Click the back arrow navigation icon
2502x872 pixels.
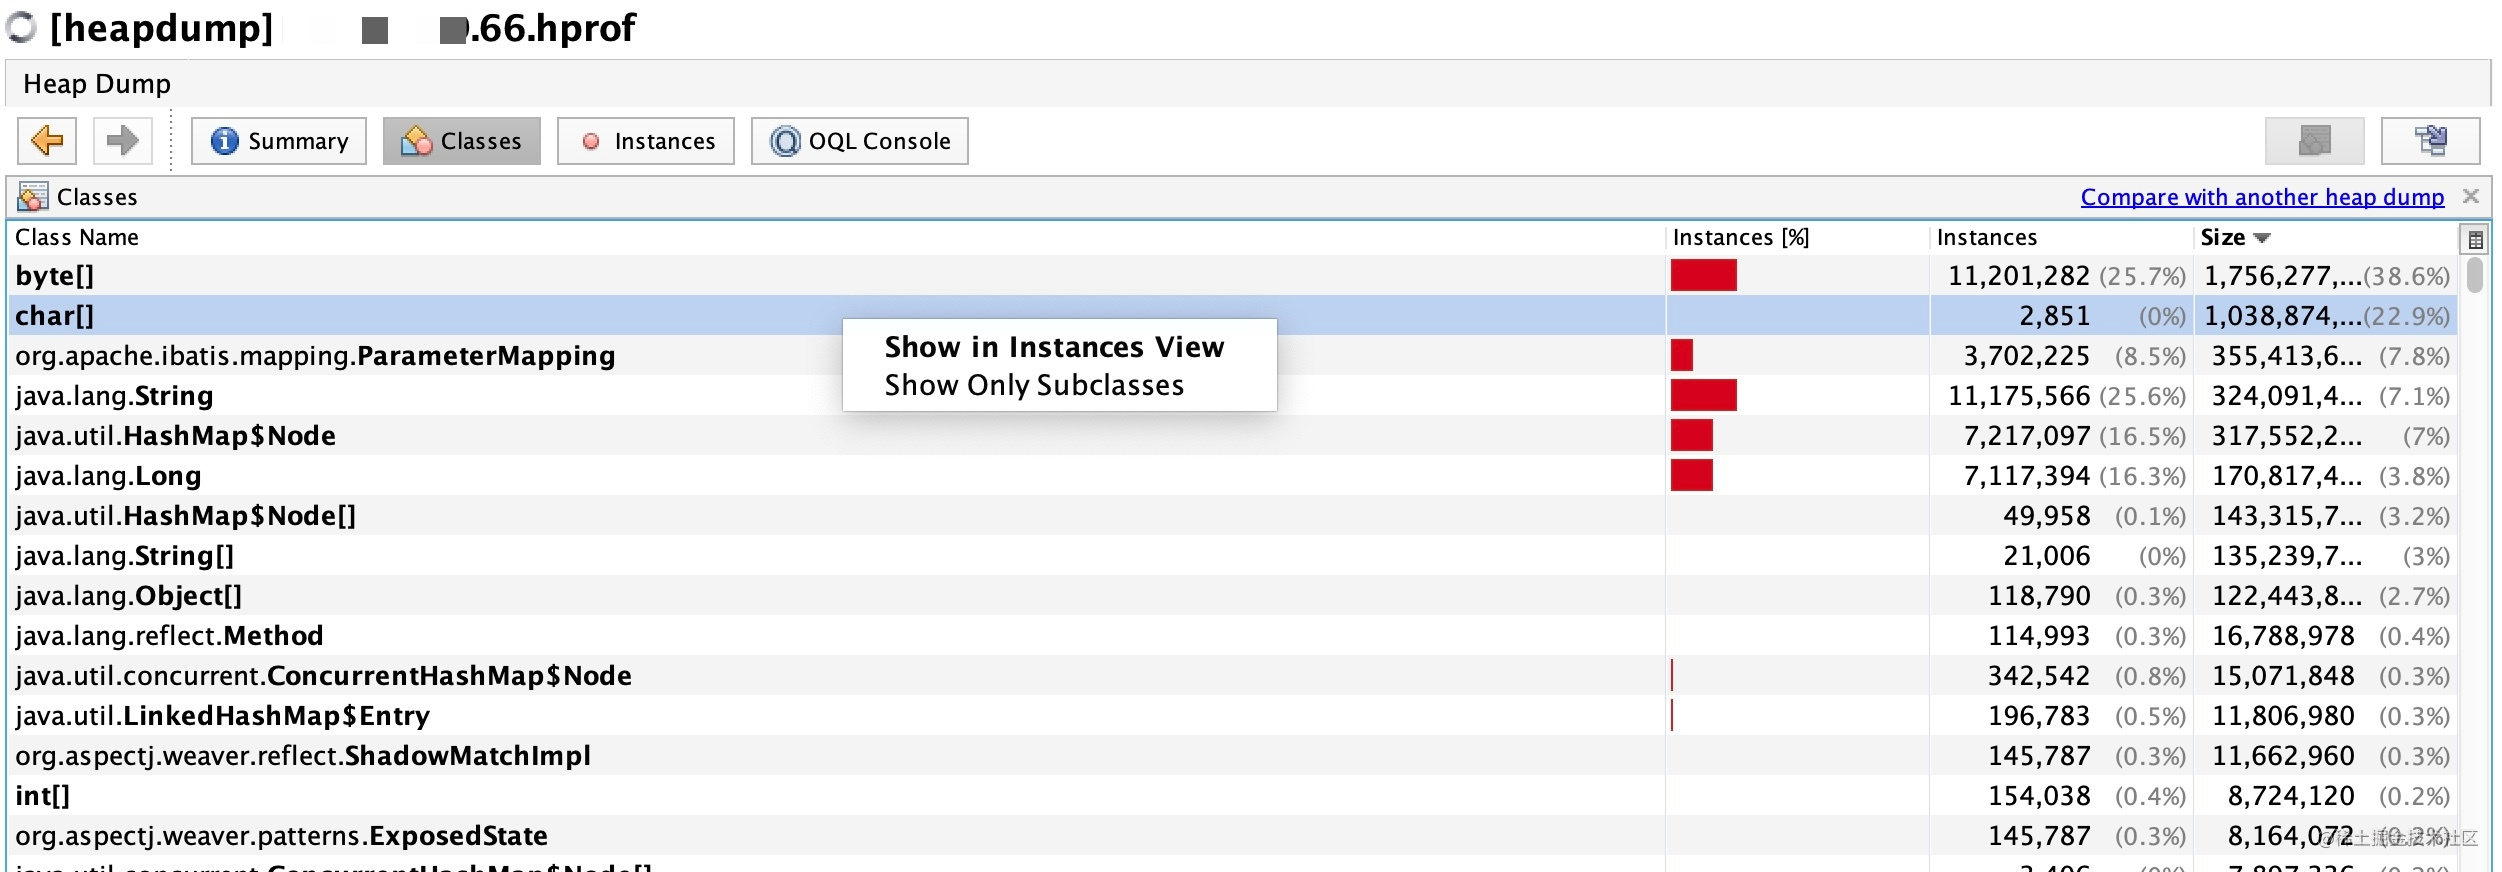47,141
